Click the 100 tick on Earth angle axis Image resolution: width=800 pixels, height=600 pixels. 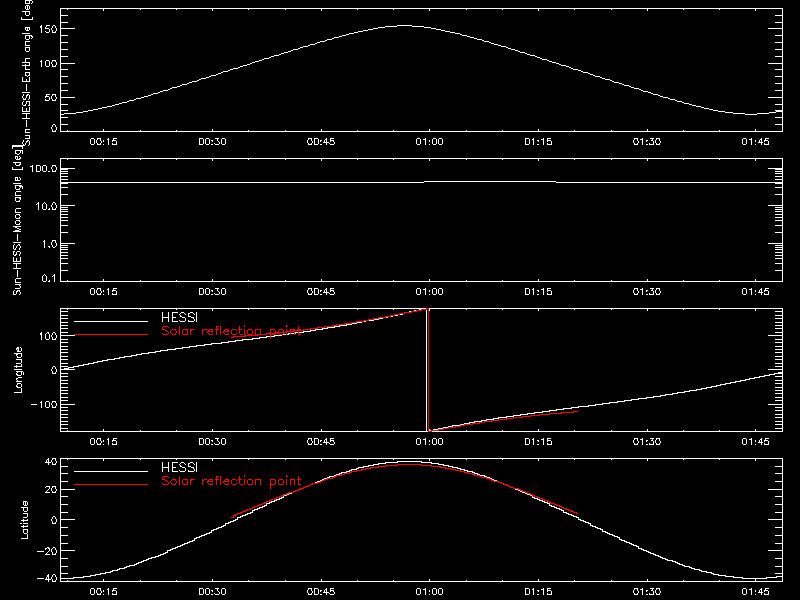[50, 63]
